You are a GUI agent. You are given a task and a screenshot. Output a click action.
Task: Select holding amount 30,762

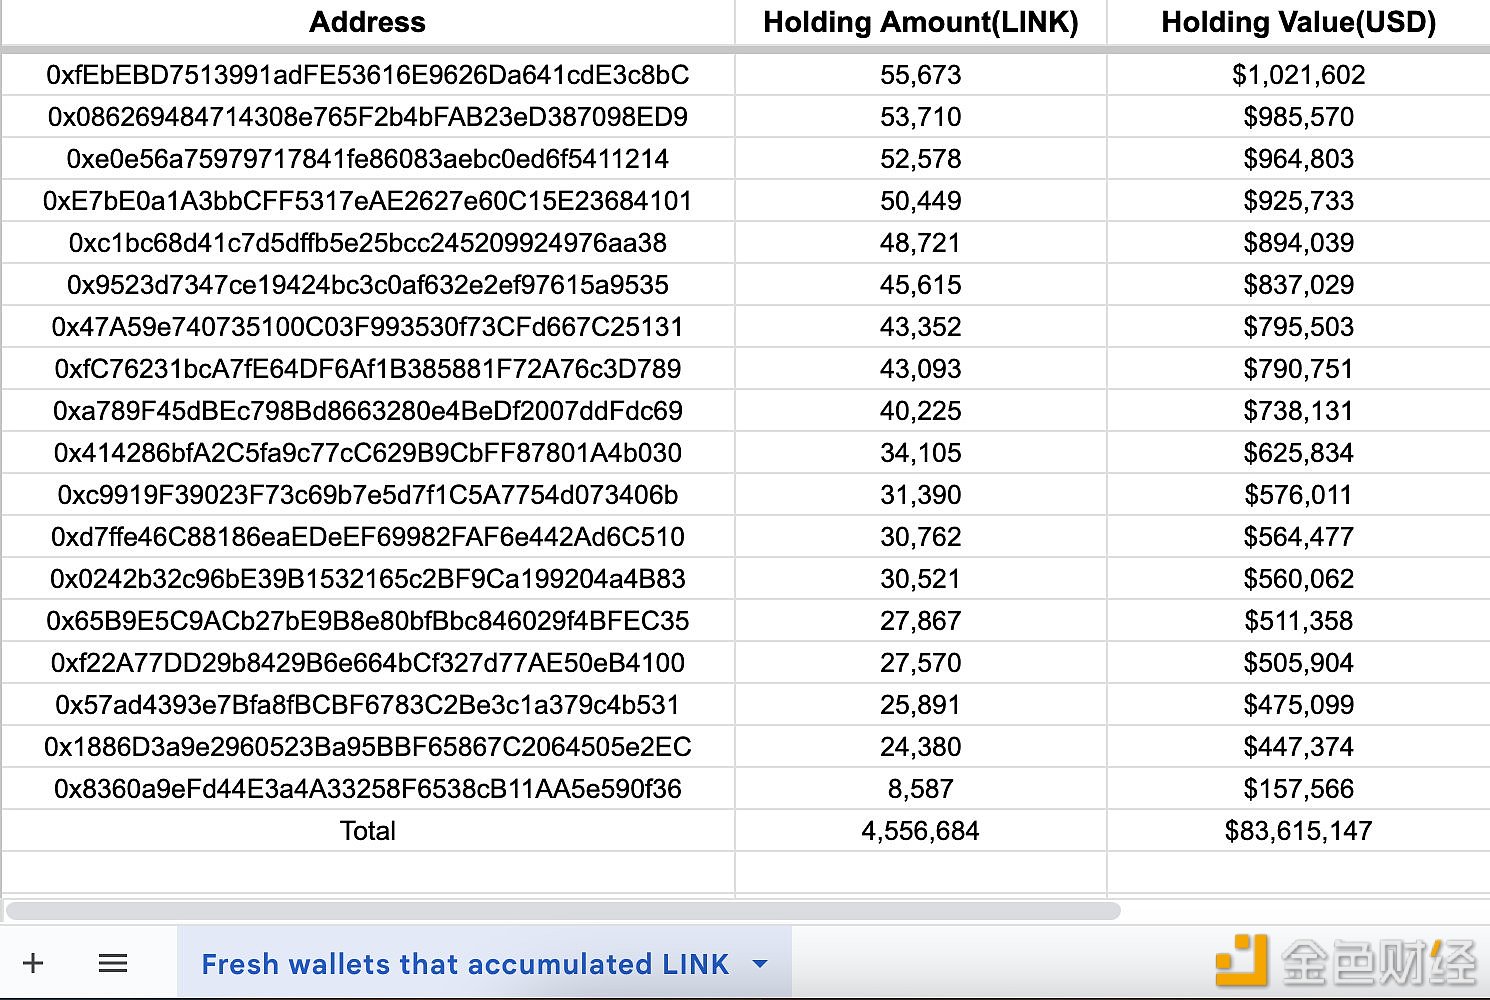(920, 537)
